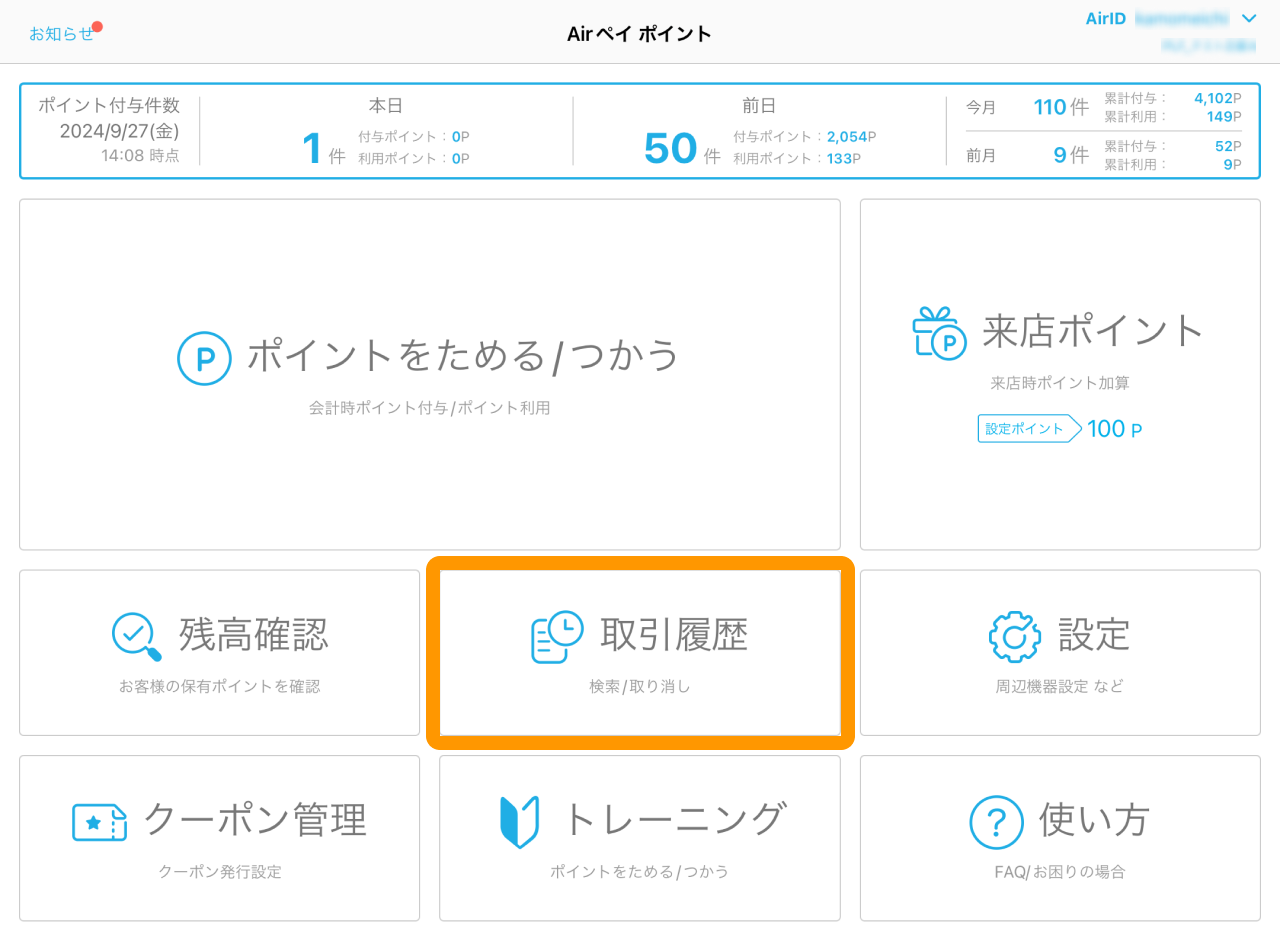Click the gift box visit-point icon
Image resolution: width=1280 pixels, height=941 pixels.
pyautogui.click(x=938, y=333)
